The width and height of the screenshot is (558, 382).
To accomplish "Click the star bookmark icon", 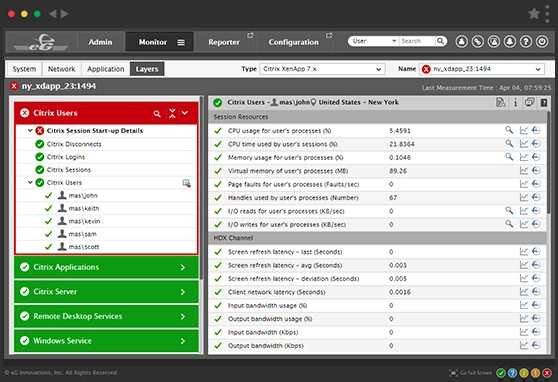I will click(x=534, y=14).
